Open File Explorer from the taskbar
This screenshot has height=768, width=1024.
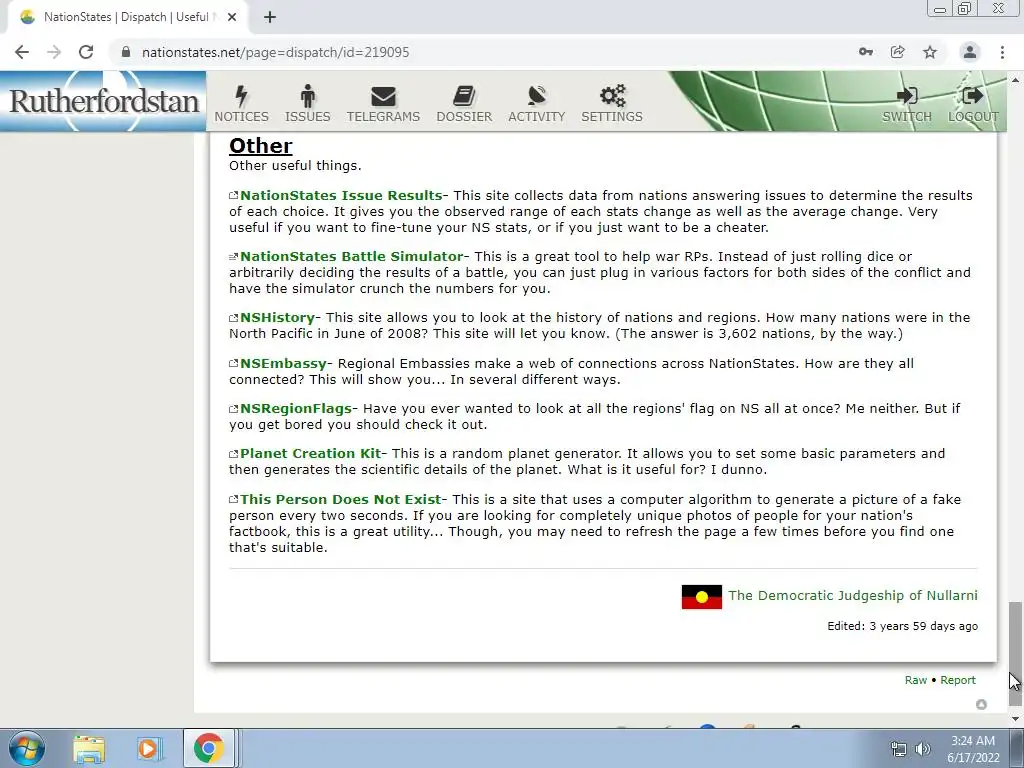point(89,749)
